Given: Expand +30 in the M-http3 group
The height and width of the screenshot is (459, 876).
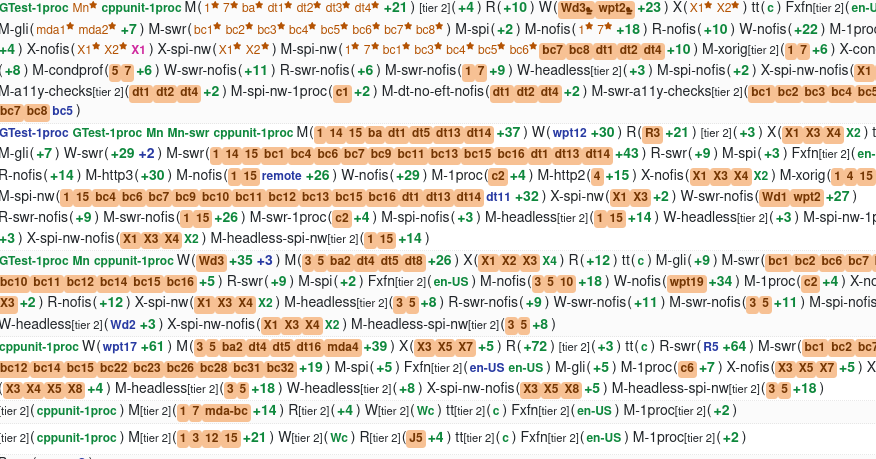Looking at the screenshot, I should [x=153, y=176].
